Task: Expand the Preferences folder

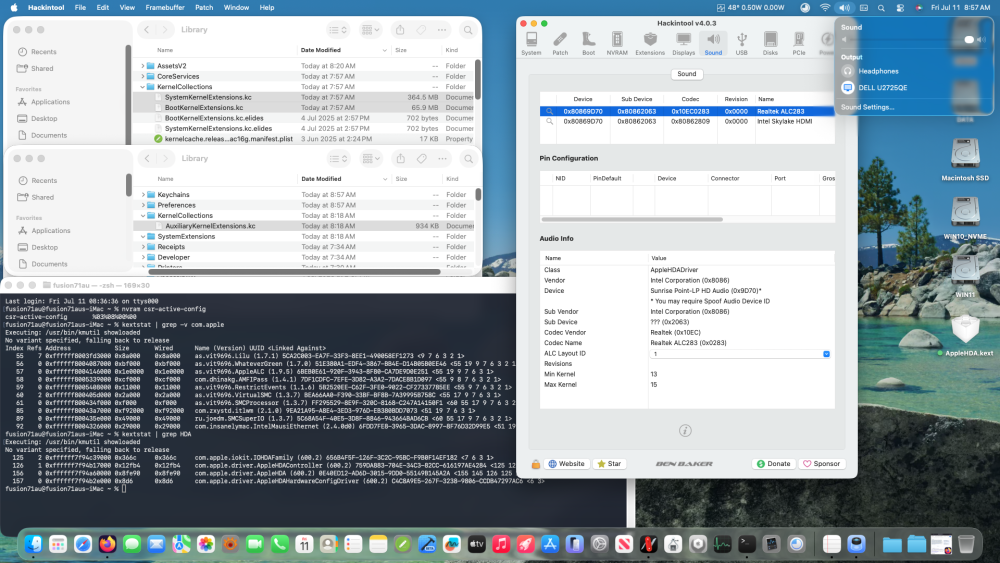Action: 143,205
